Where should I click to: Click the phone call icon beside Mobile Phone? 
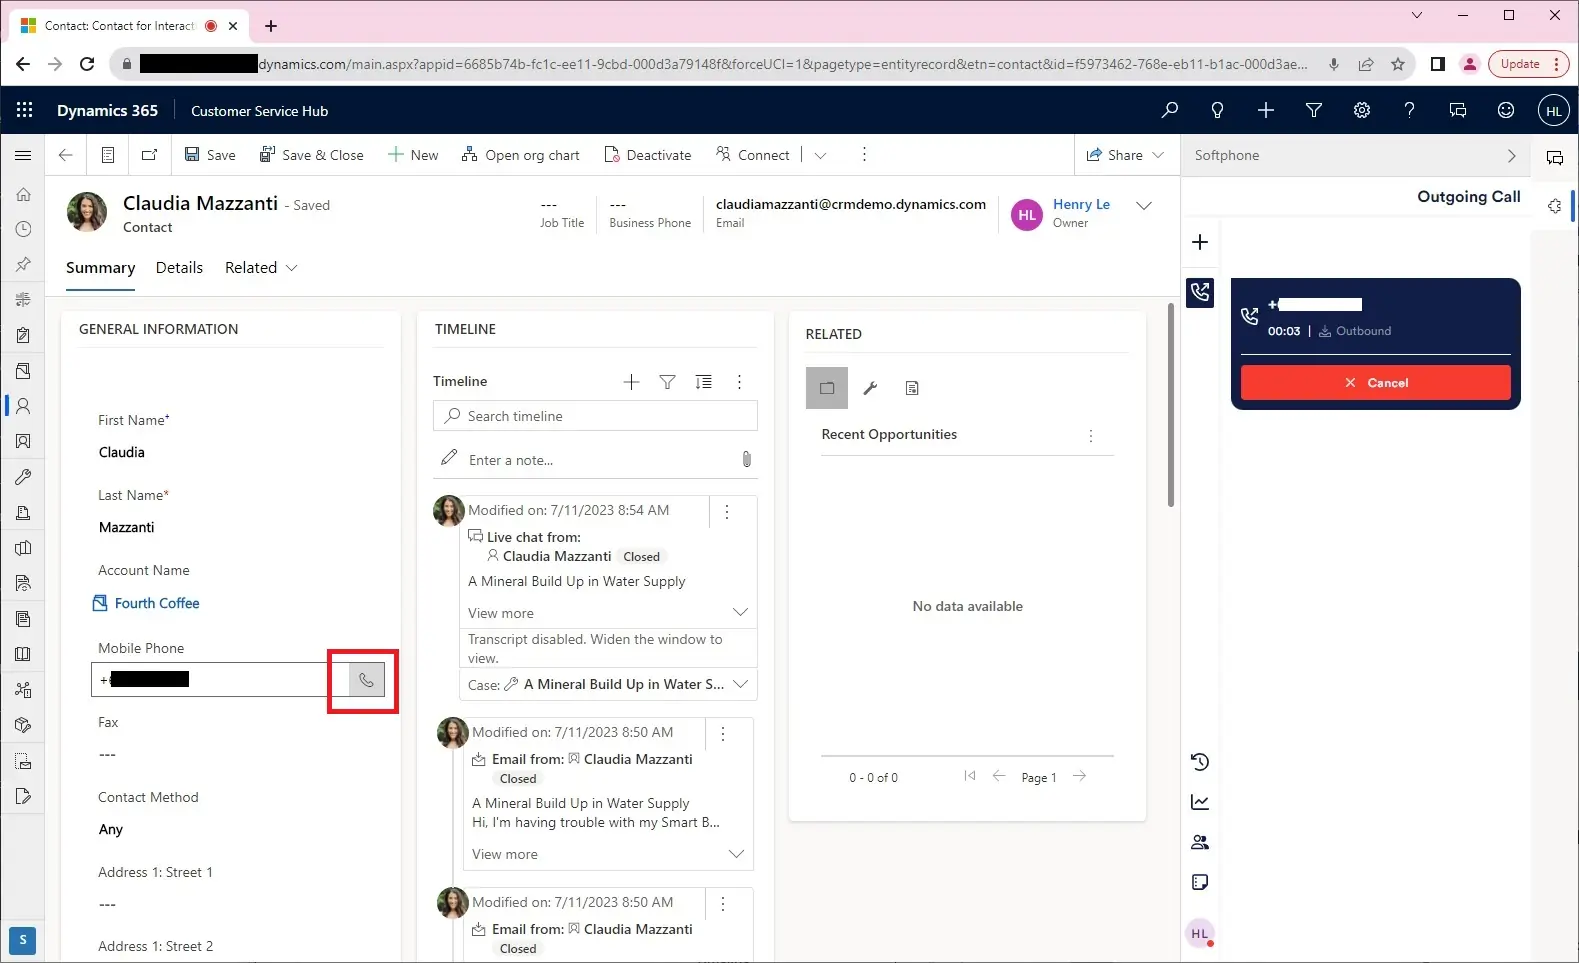click(x=366, y=680)
